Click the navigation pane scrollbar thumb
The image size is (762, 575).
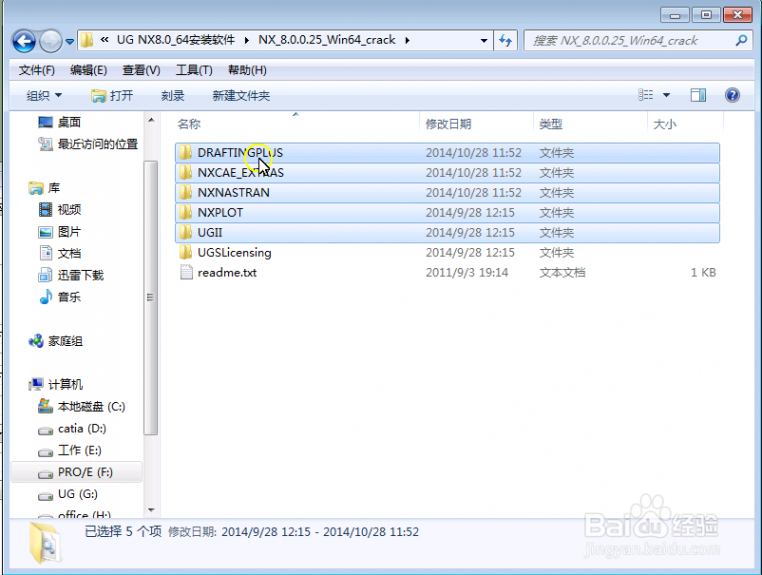151,297
